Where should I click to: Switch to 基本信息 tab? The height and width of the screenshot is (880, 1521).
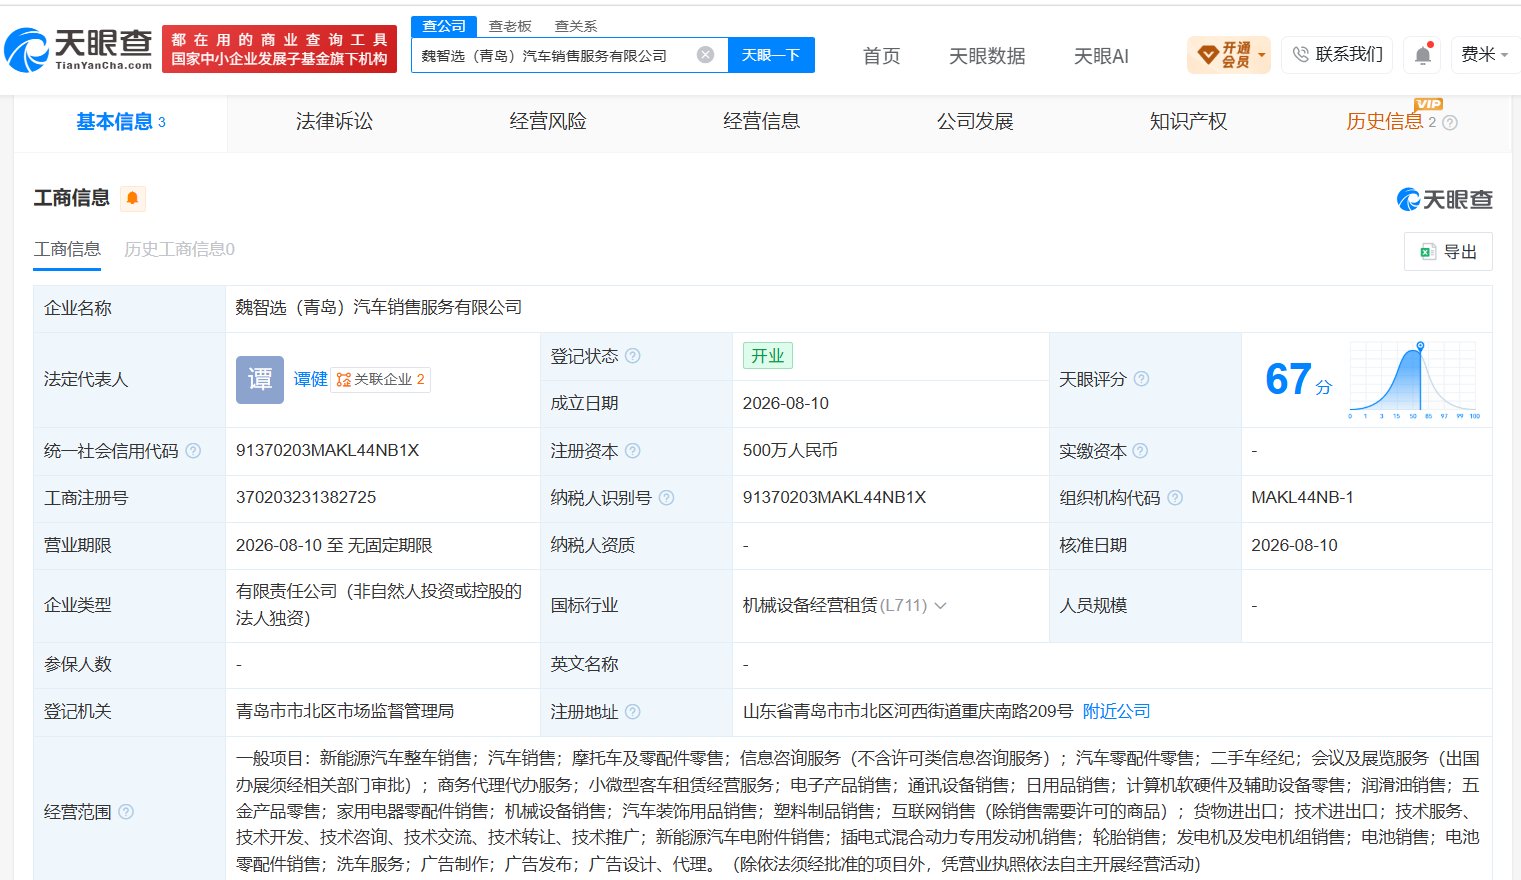[121, 122]
